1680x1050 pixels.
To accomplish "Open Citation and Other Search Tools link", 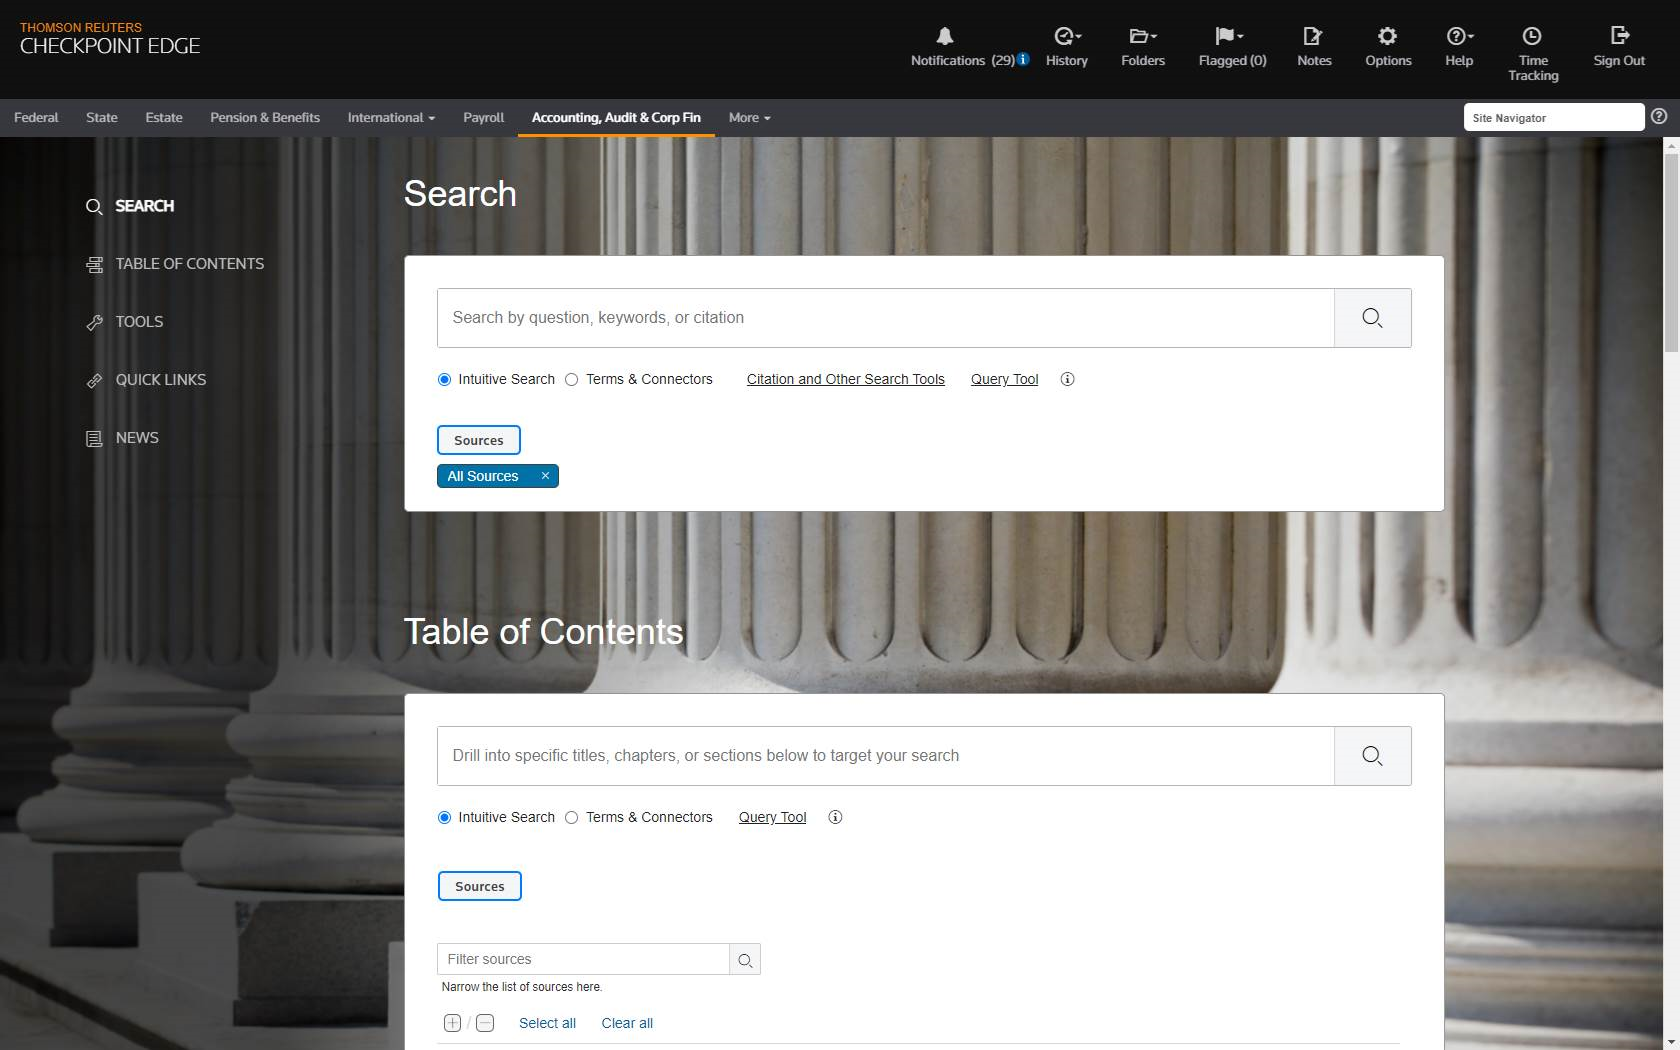I will click(x=845, y=379).
